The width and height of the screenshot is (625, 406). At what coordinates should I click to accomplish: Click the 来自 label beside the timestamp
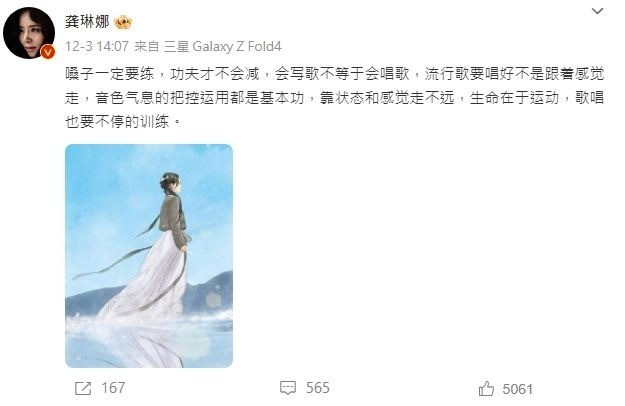point(146,47)
